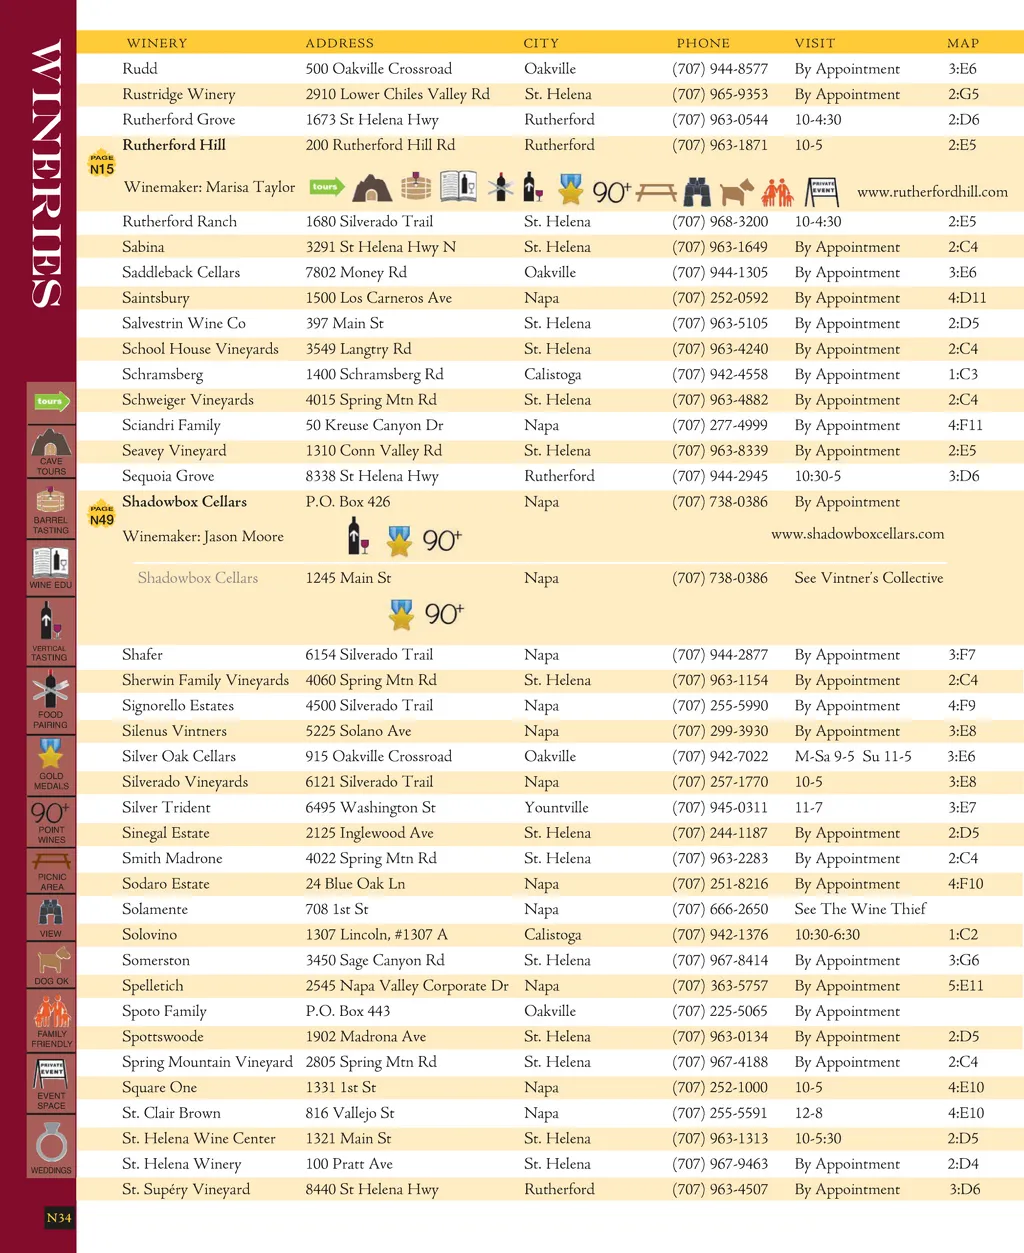This screenshot has width=1024, height=1253.
Task: Click the WINERY column header
Action: pyautogui.click(x=157, y=43)
